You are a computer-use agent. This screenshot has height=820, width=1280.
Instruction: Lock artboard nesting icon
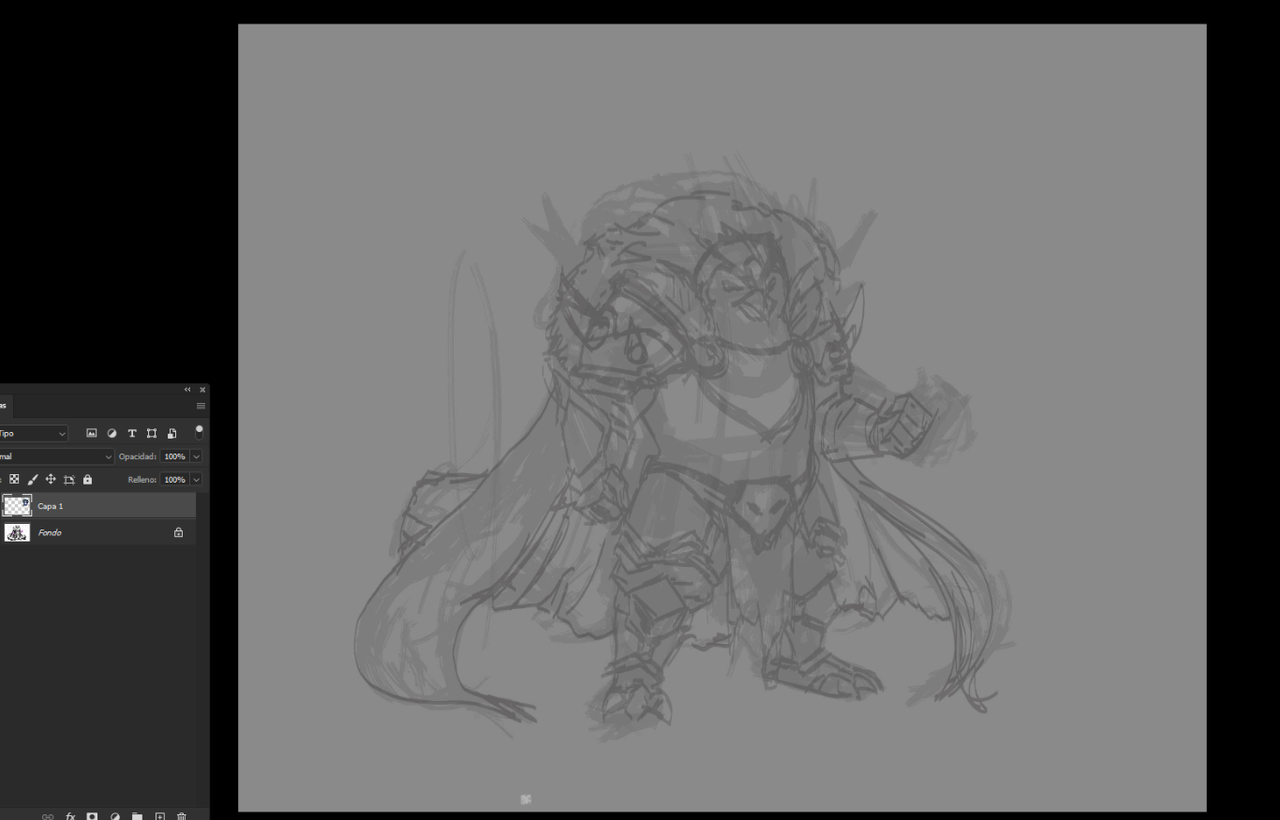[69, 479]
